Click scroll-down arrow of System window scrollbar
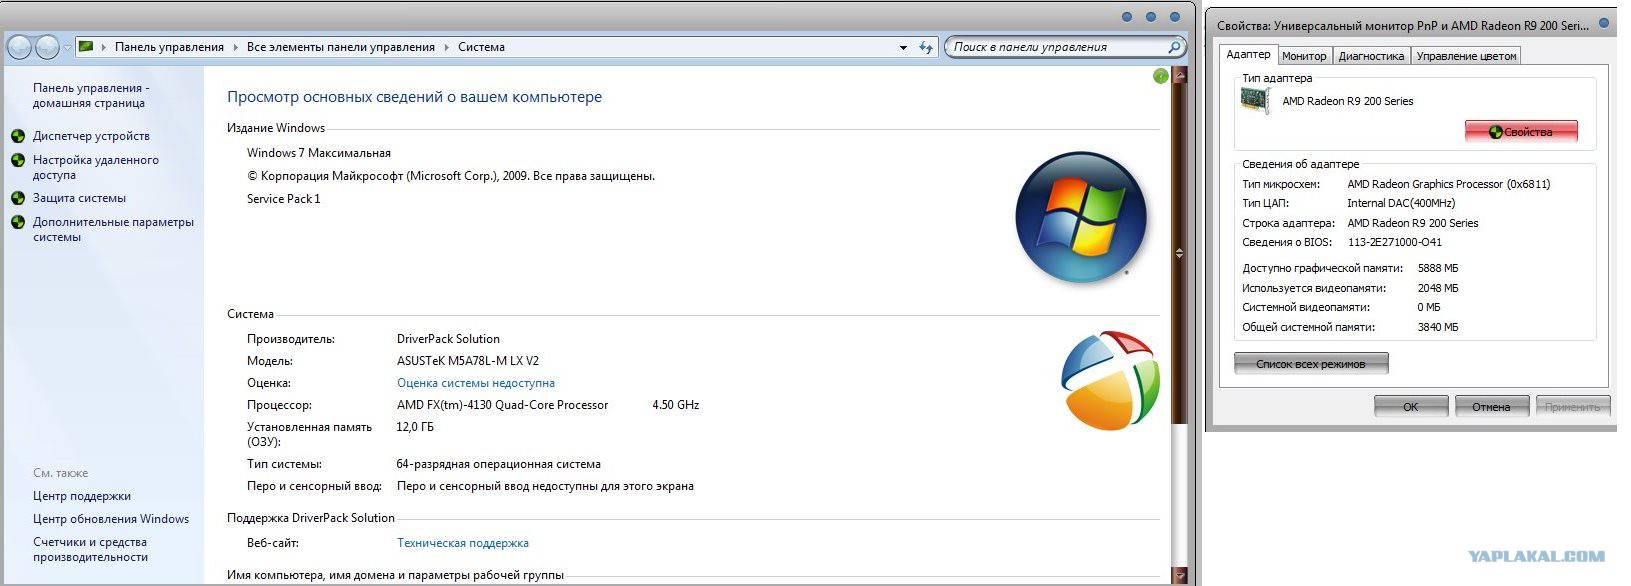This screenshot has height=586, width=1631. click(1180, 577)
